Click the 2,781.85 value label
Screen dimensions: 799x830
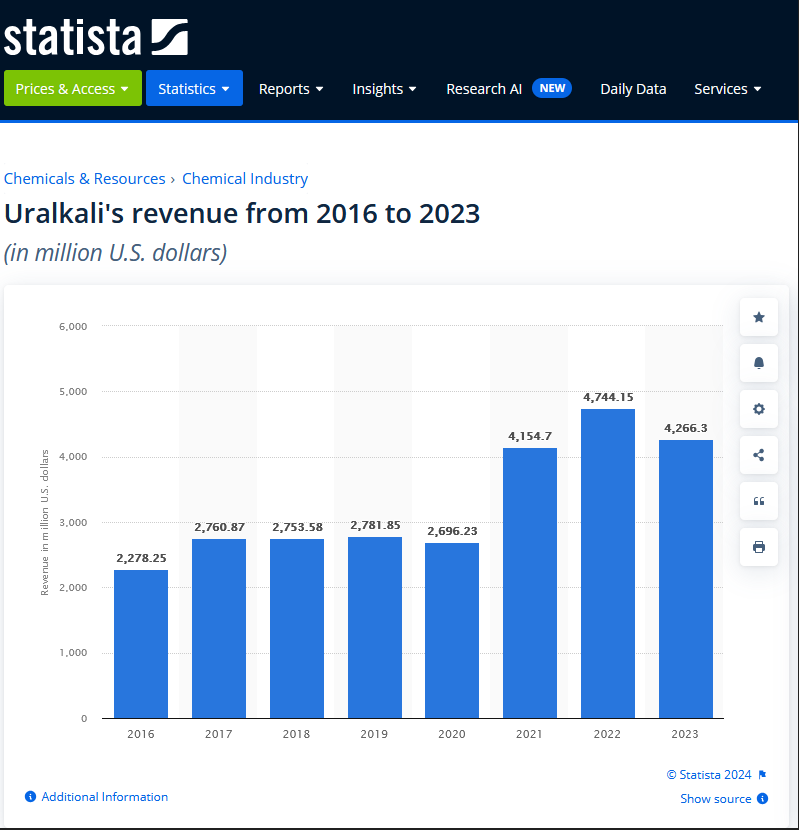tap(375, 525)
